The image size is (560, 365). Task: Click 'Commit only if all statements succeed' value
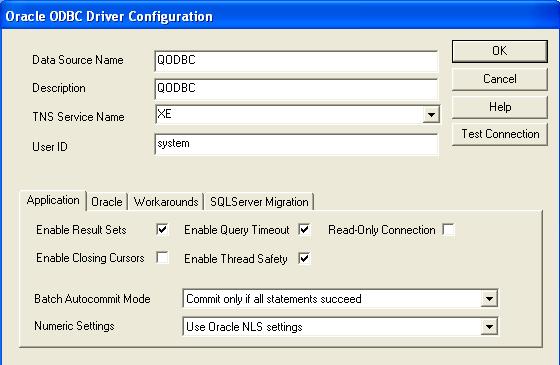pyautogui.click(x=274, y=299)
